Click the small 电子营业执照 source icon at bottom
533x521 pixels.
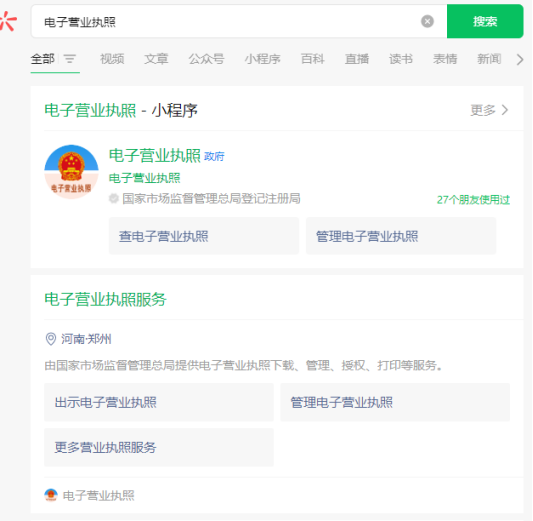click(51, 495)
